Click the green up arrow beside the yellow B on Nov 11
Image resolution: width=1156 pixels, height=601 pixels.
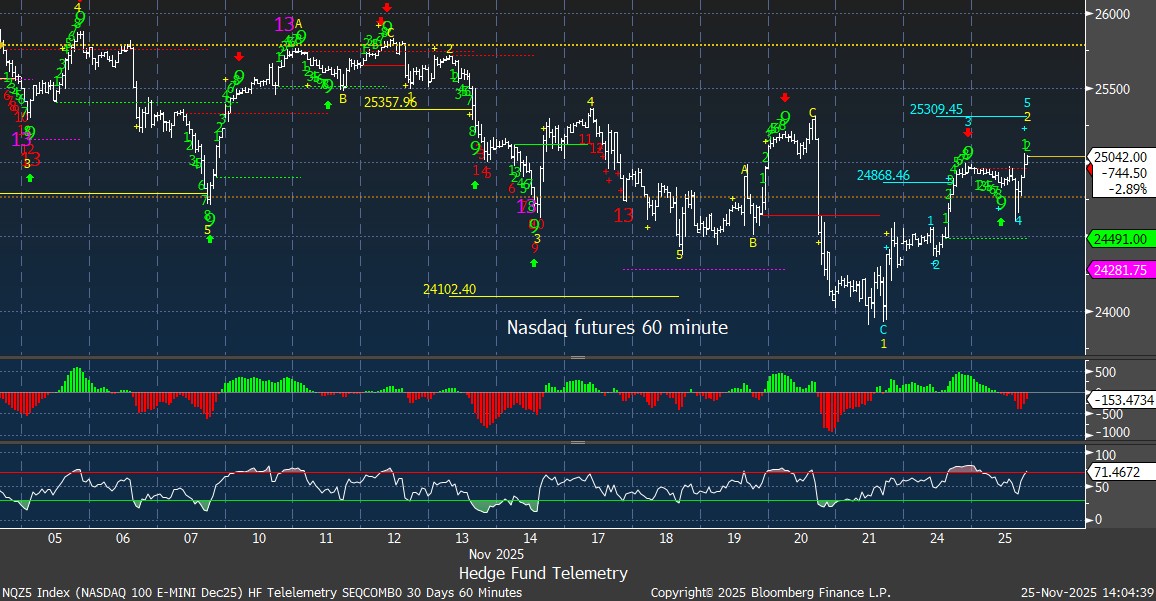tap(327, 103)
